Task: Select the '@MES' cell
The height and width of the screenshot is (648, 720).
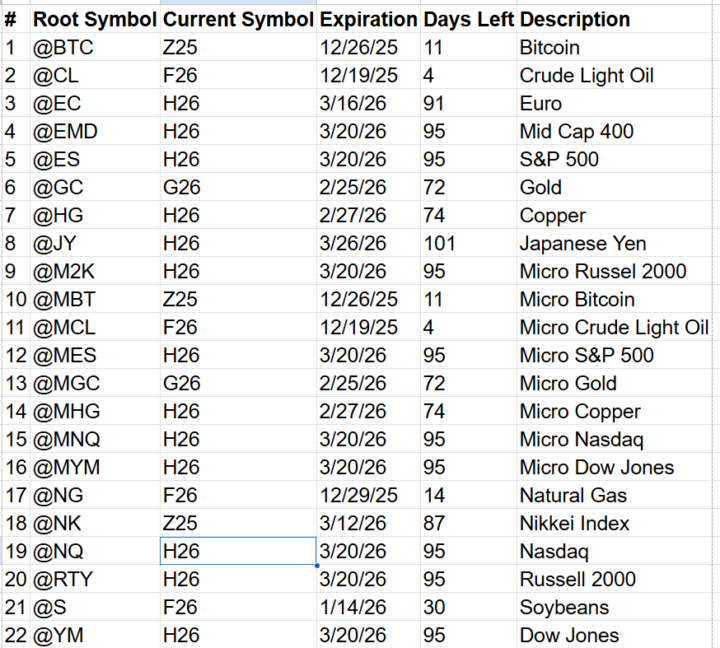Action: pos(95,355)
